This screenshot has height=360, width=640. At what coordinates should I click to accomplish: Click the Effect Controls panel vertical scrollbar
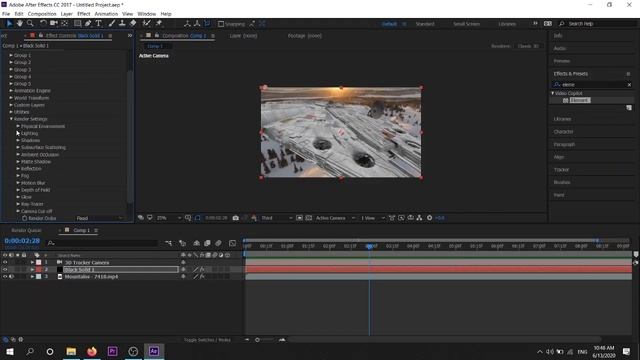point(130,136)
